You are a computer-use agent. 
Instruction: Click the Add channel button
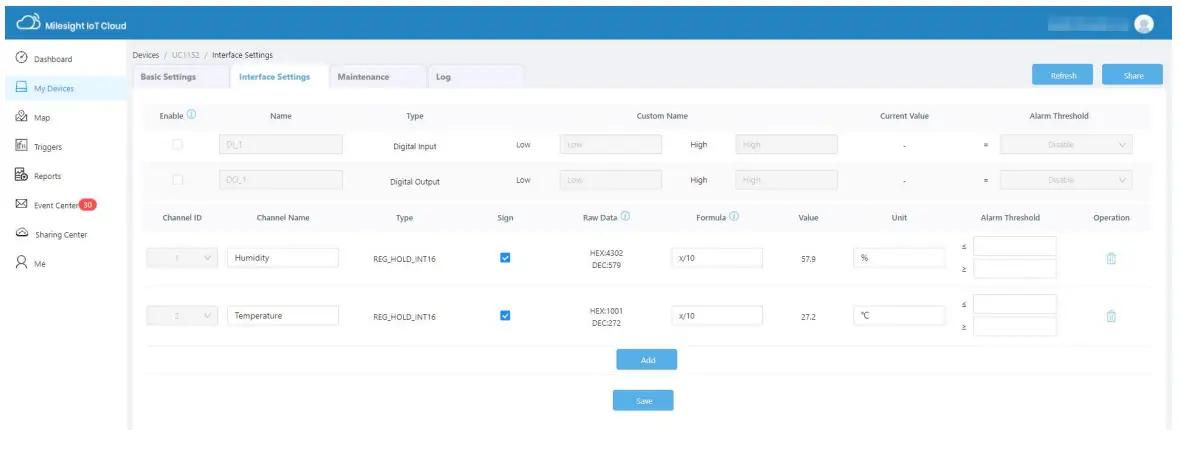(x=646, y=359)
